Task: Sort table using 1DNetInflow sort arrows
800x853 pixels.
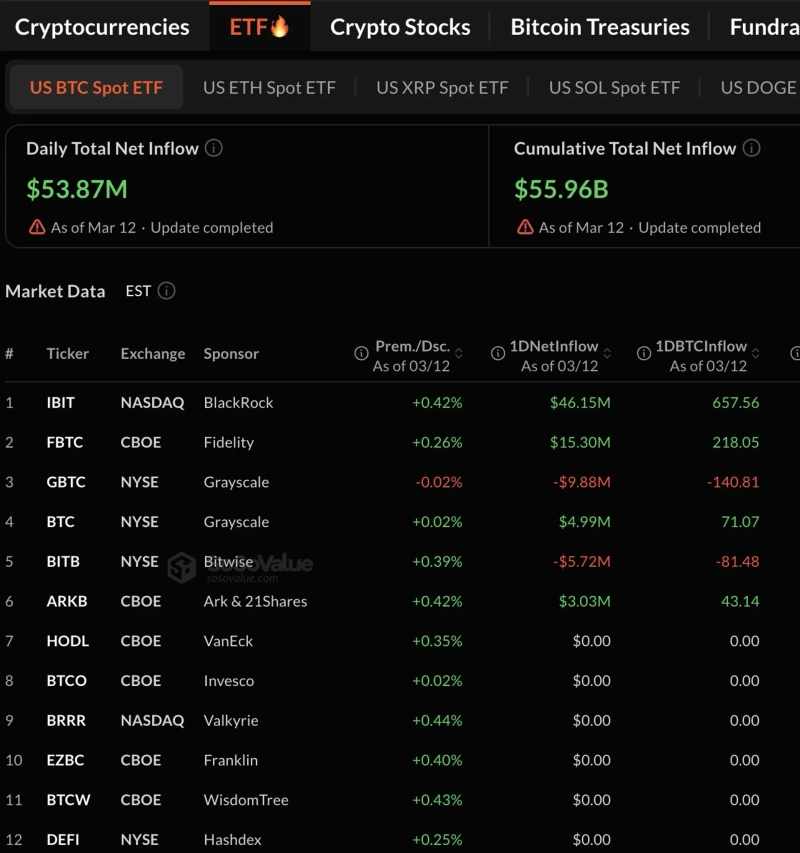Action: (x=608, y=354)
